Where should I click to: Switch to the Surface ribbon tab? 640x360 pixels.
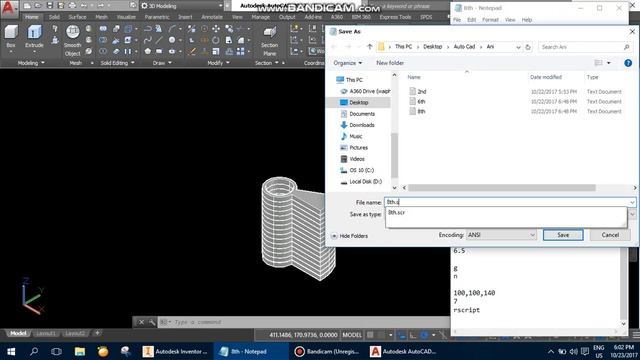[77, 17]
